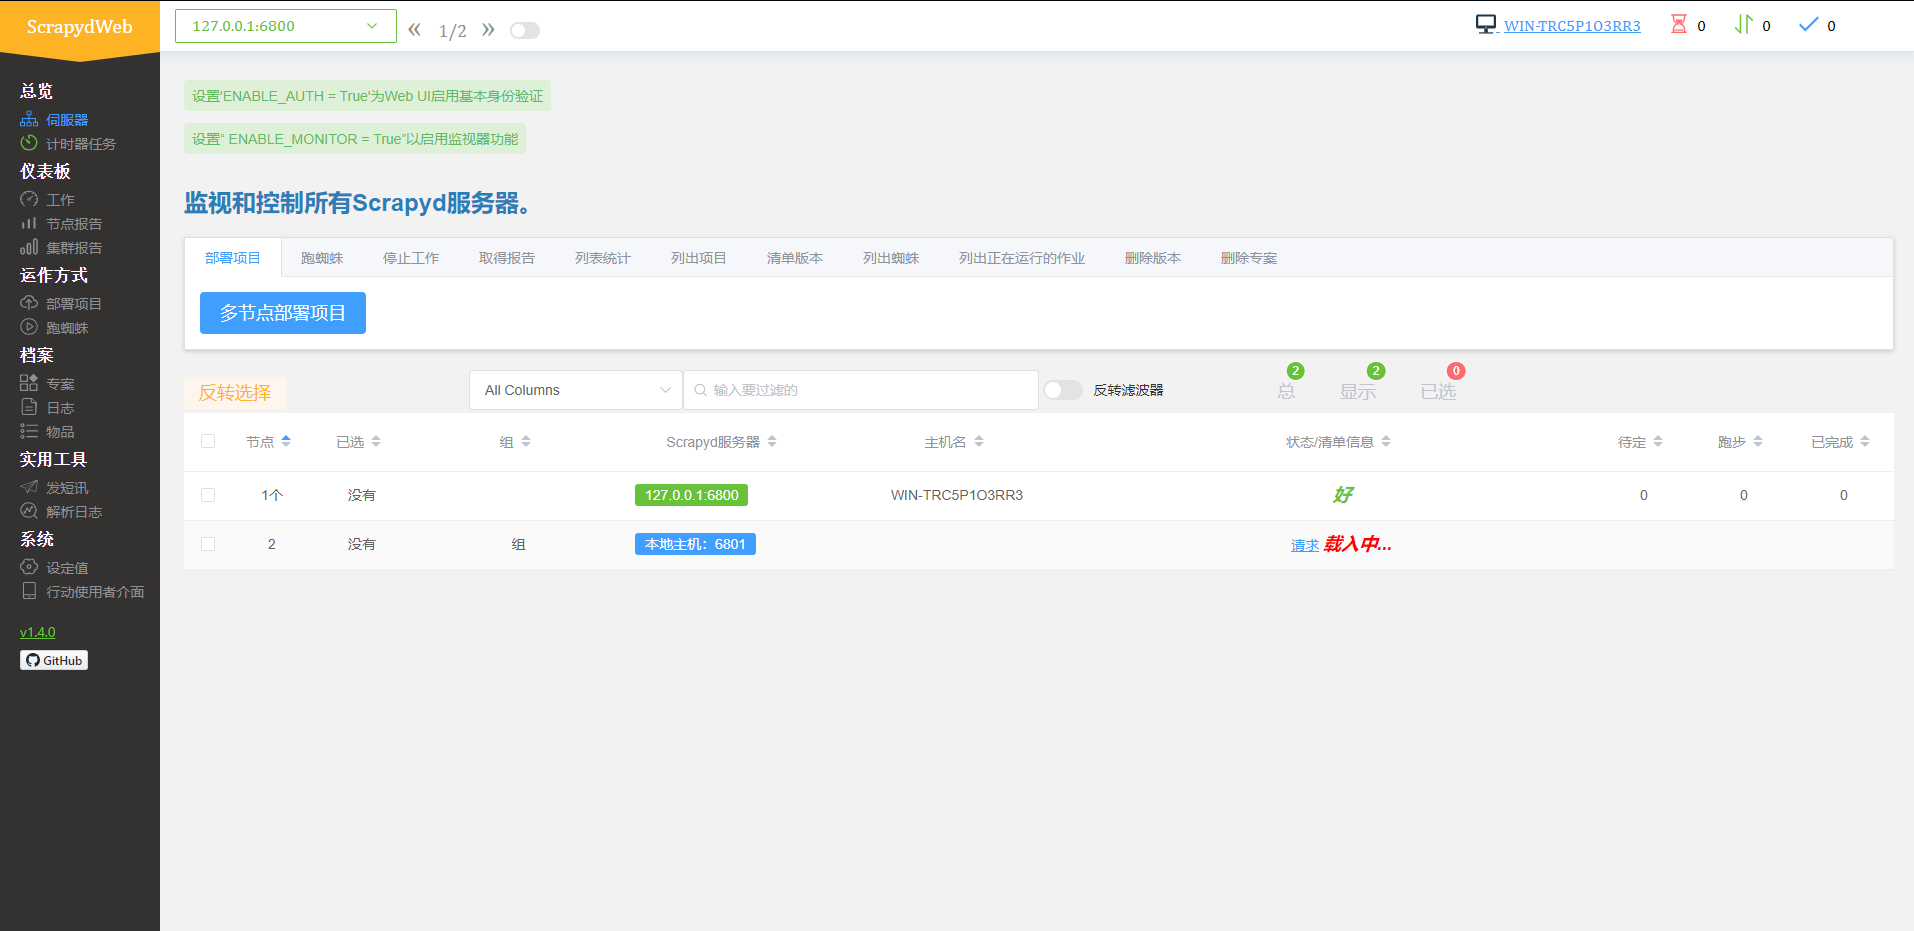This screenshot has width=1914, height=931.
Task: Click the ScrapydWeb logo
Action: pos(80,27)
